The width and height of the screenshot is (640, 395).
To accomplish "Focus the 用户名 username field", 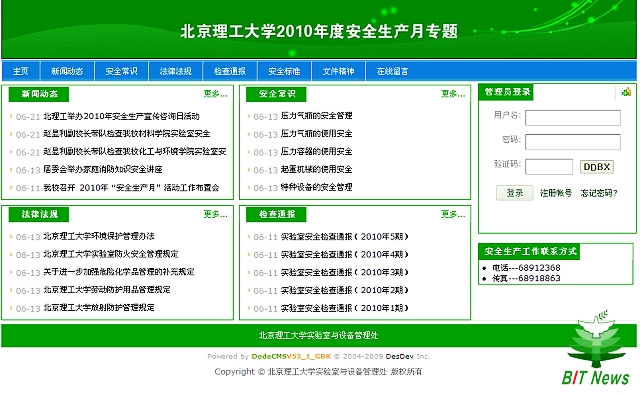I will click(x=573, y=118).
